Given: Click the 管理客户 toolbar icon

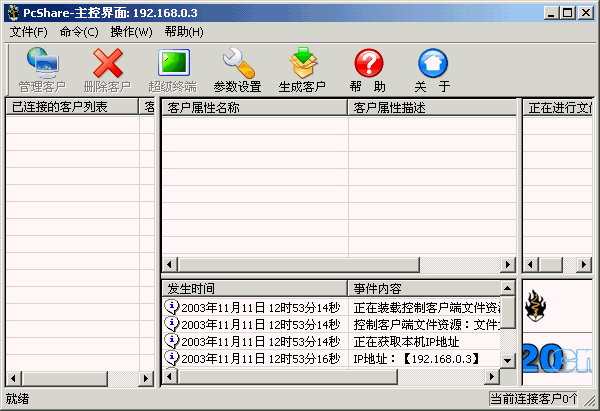Looking at the screenshot, I should (42, 65).
